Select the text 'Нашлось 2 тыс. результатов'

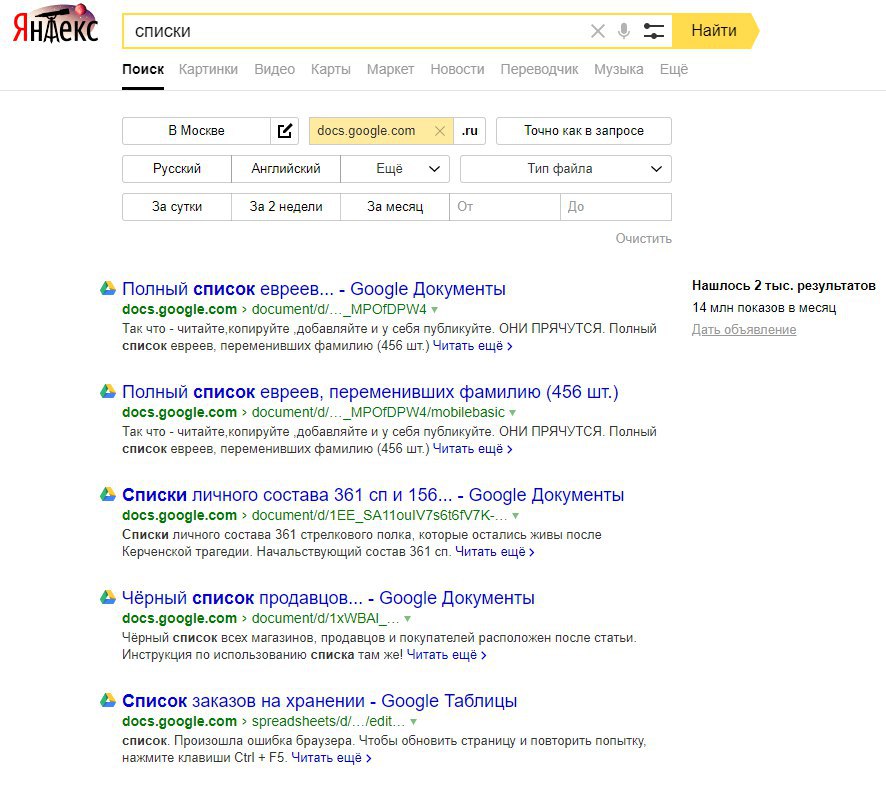(784, 286)
